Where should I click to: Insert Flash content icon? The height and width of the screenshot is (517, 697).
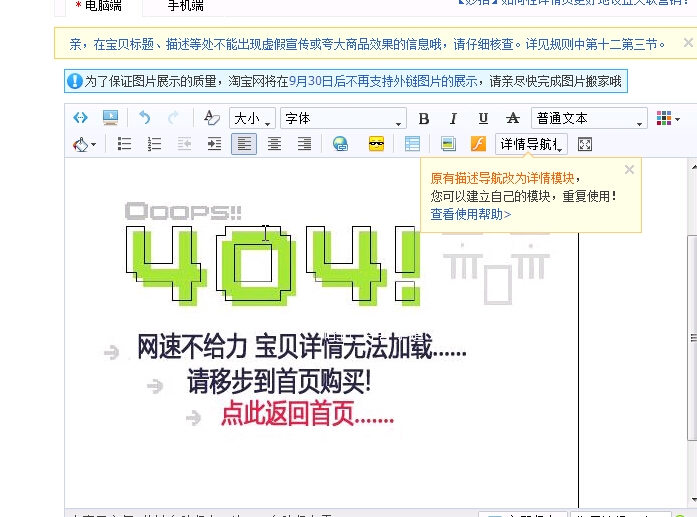478,144
